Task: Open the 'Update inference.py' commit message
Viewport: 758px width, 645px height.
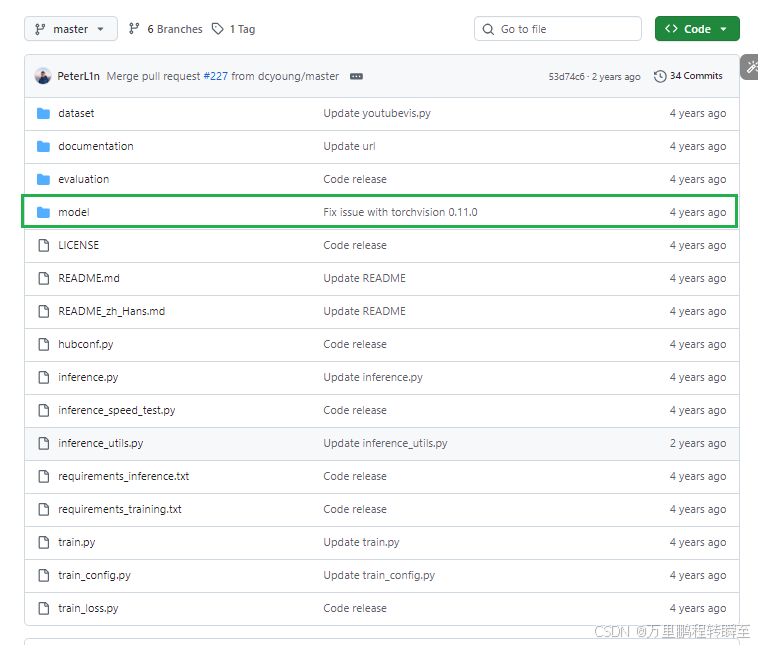Action: click(373, 377)
